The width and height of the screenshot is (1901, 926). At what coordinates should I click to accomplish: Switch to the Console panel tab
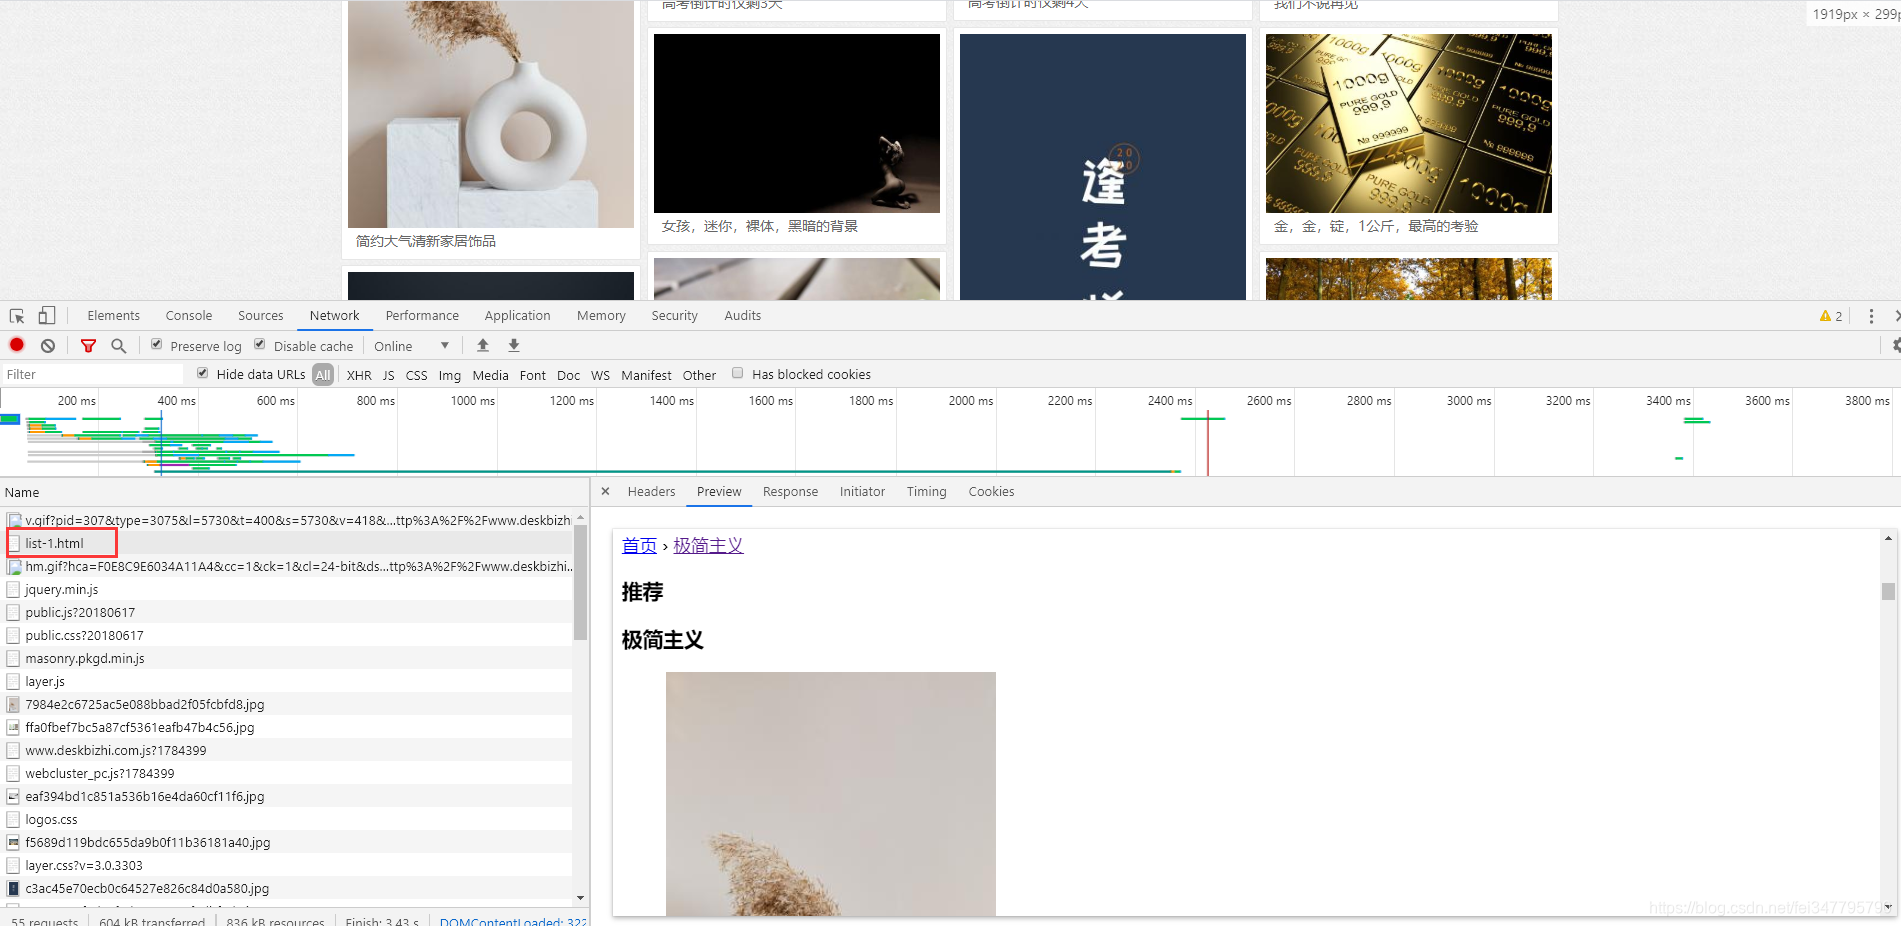188,315
